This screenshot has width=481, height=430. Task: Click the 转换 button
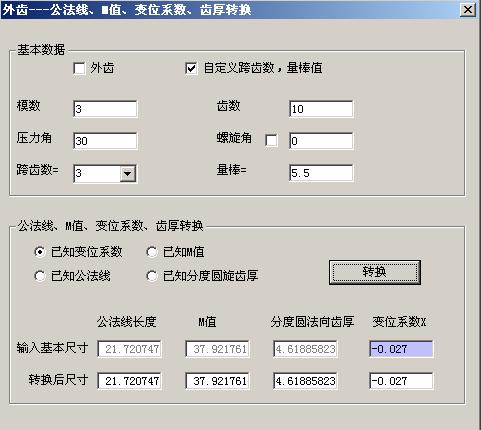pyautogui.click(x=375, y=272)
